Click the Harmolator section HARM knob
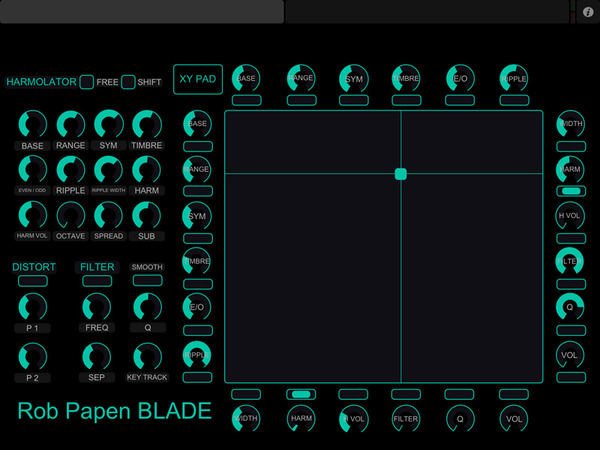This screenshot has width=600, height=450. [147, 169]
